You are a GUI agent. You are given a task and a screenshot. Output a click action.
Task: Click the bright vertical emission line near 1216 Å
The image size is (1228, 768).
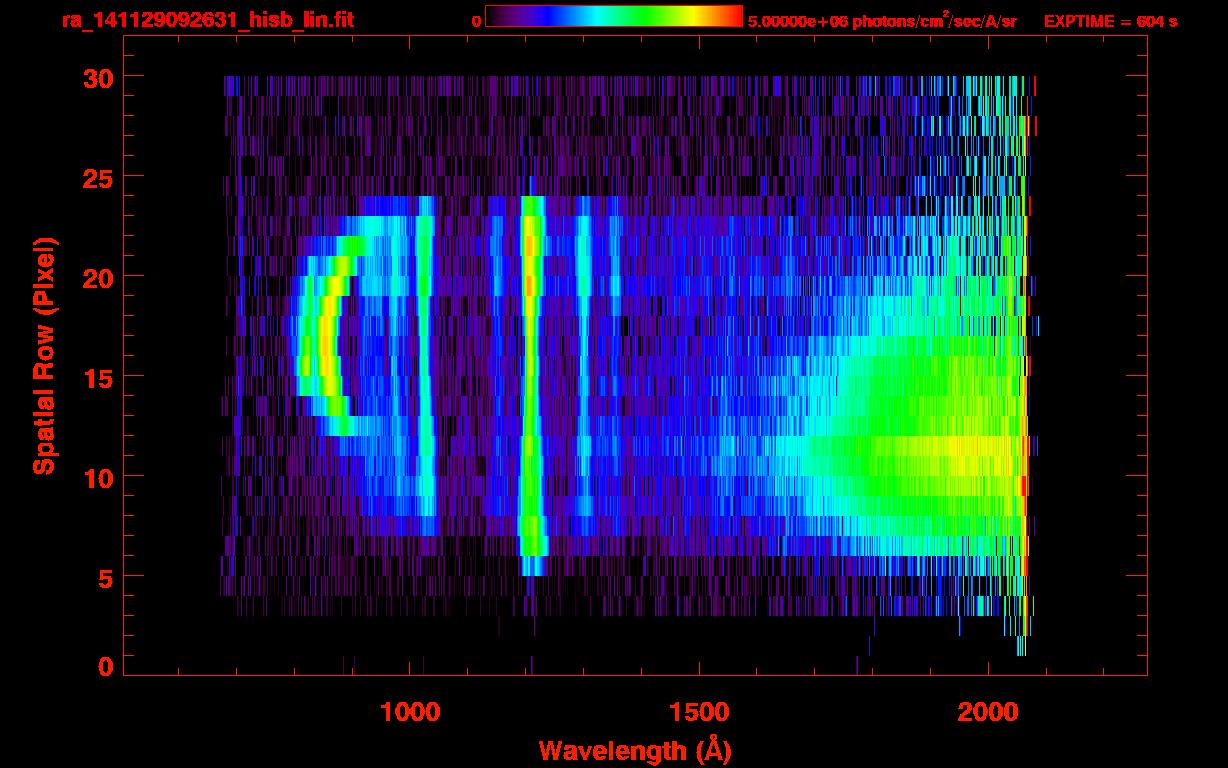(x=532, y=385)
